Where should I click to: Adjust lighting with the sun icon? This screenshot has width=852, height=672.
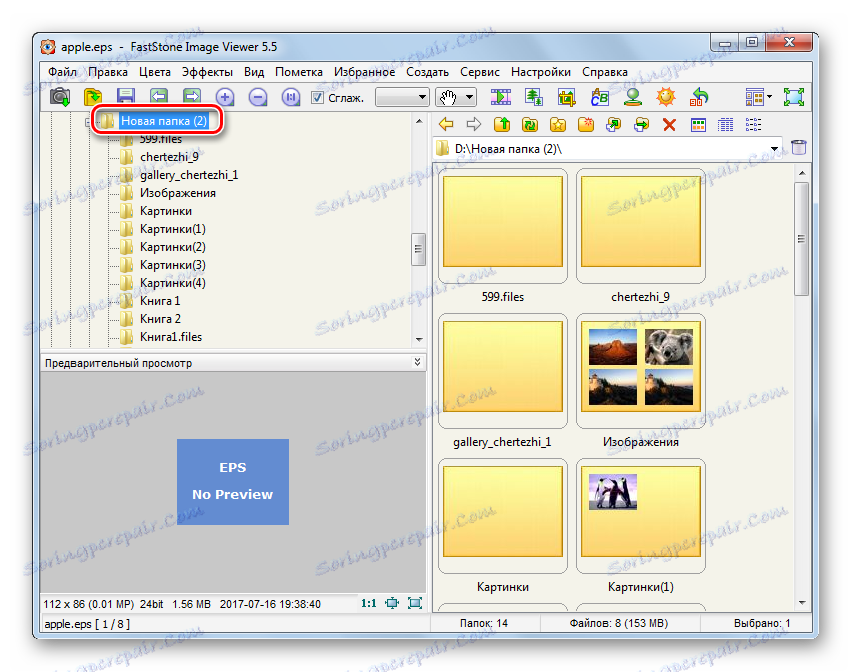[666, 98]
